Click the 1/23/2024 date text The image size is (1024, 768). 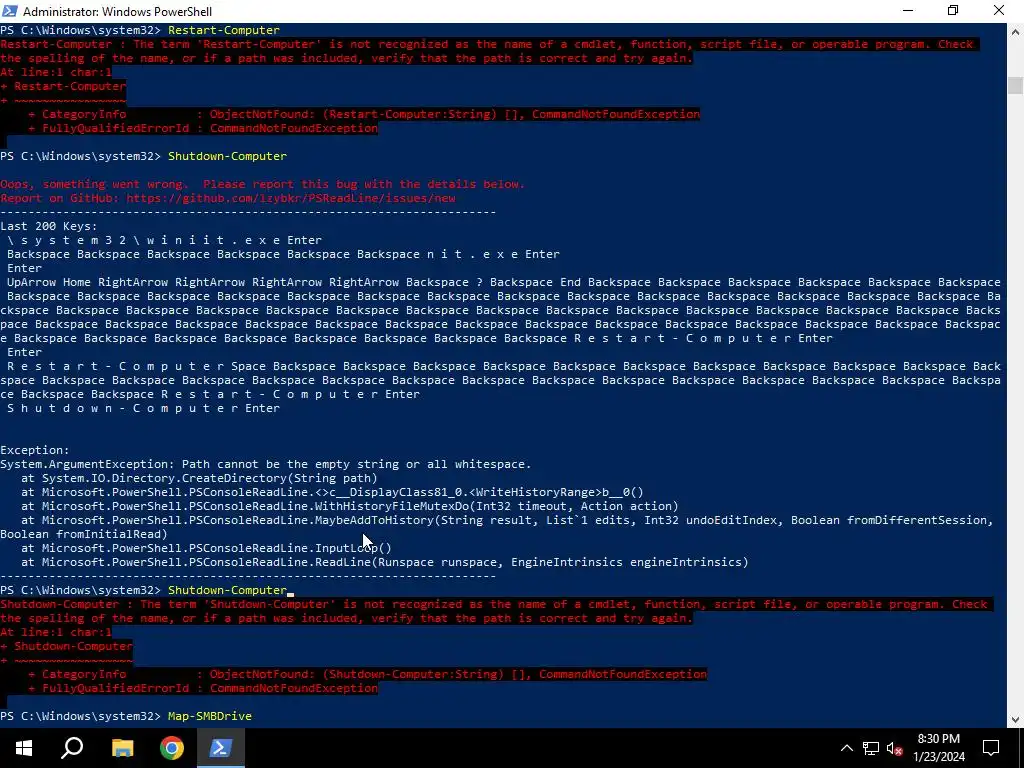tap(939, 757)
